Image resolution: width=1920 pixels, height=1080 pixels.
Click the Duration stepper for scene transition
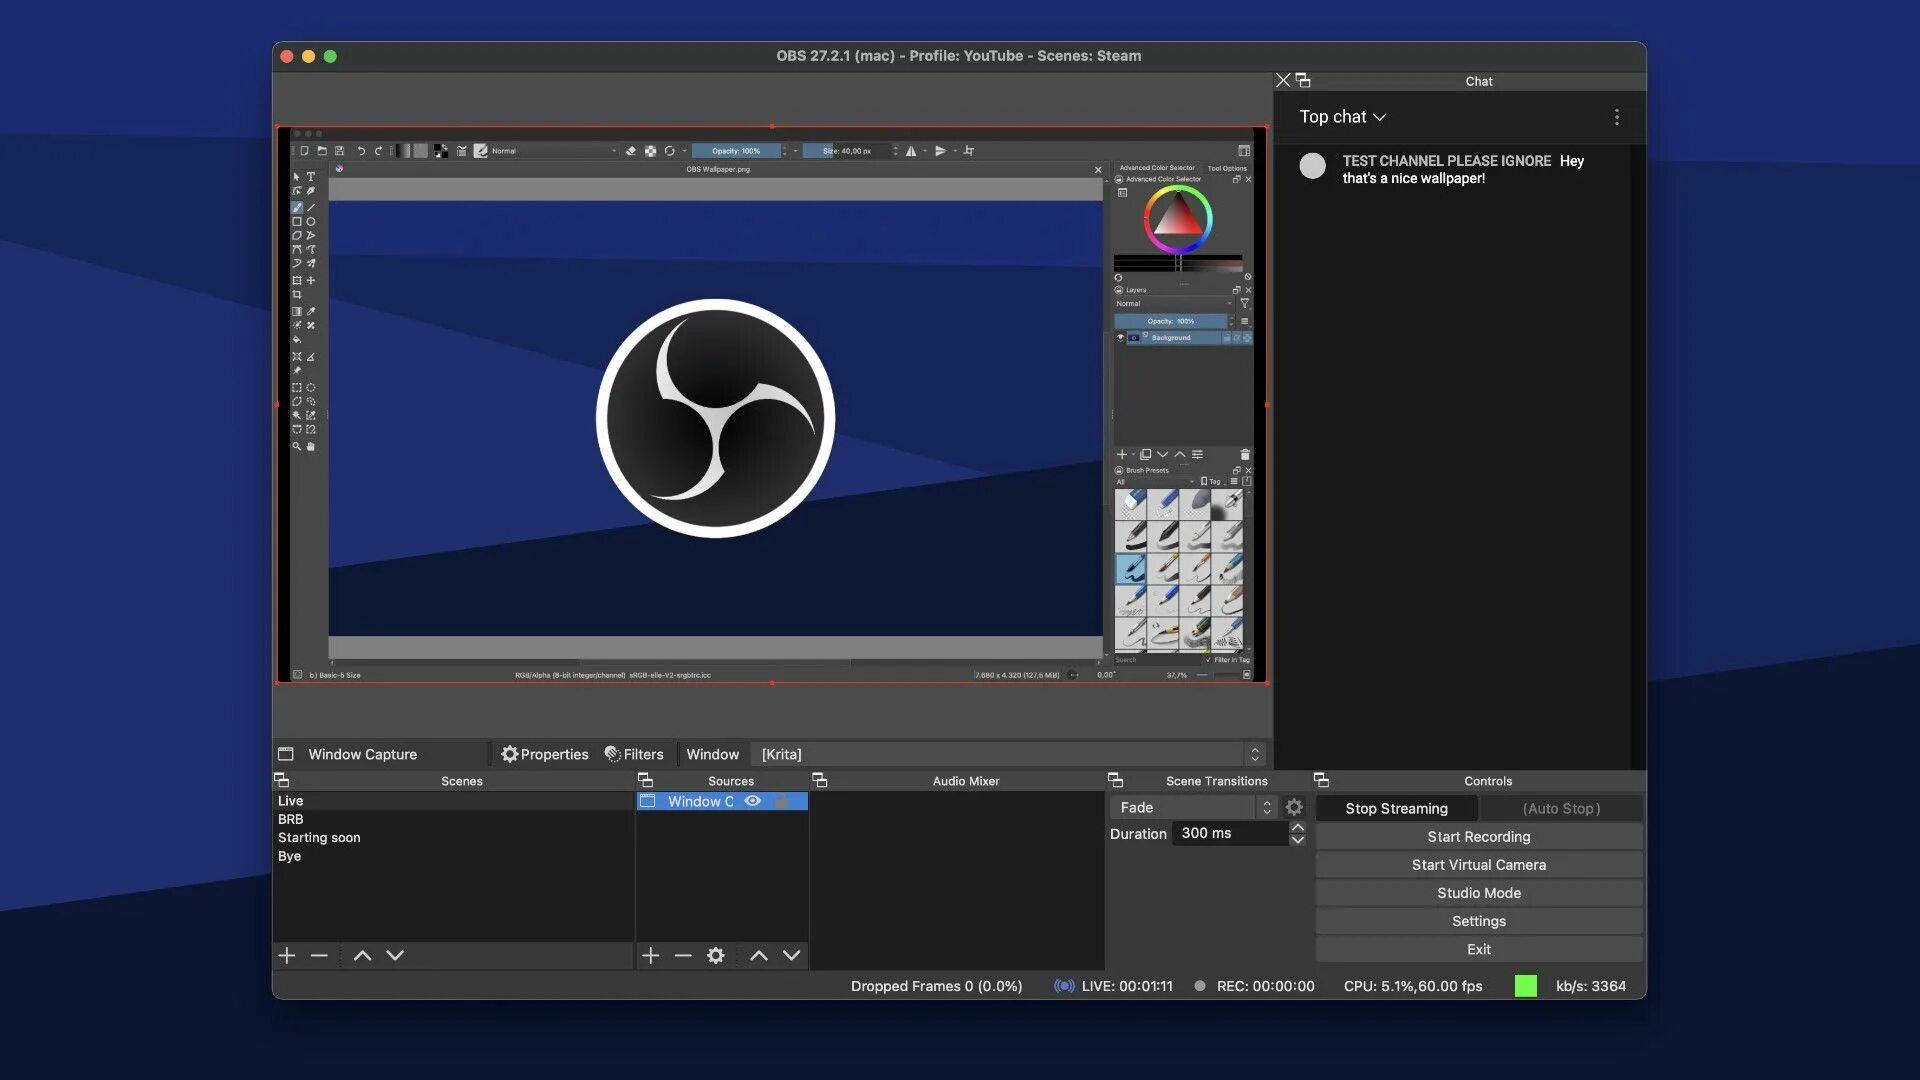click(1298, 832)
